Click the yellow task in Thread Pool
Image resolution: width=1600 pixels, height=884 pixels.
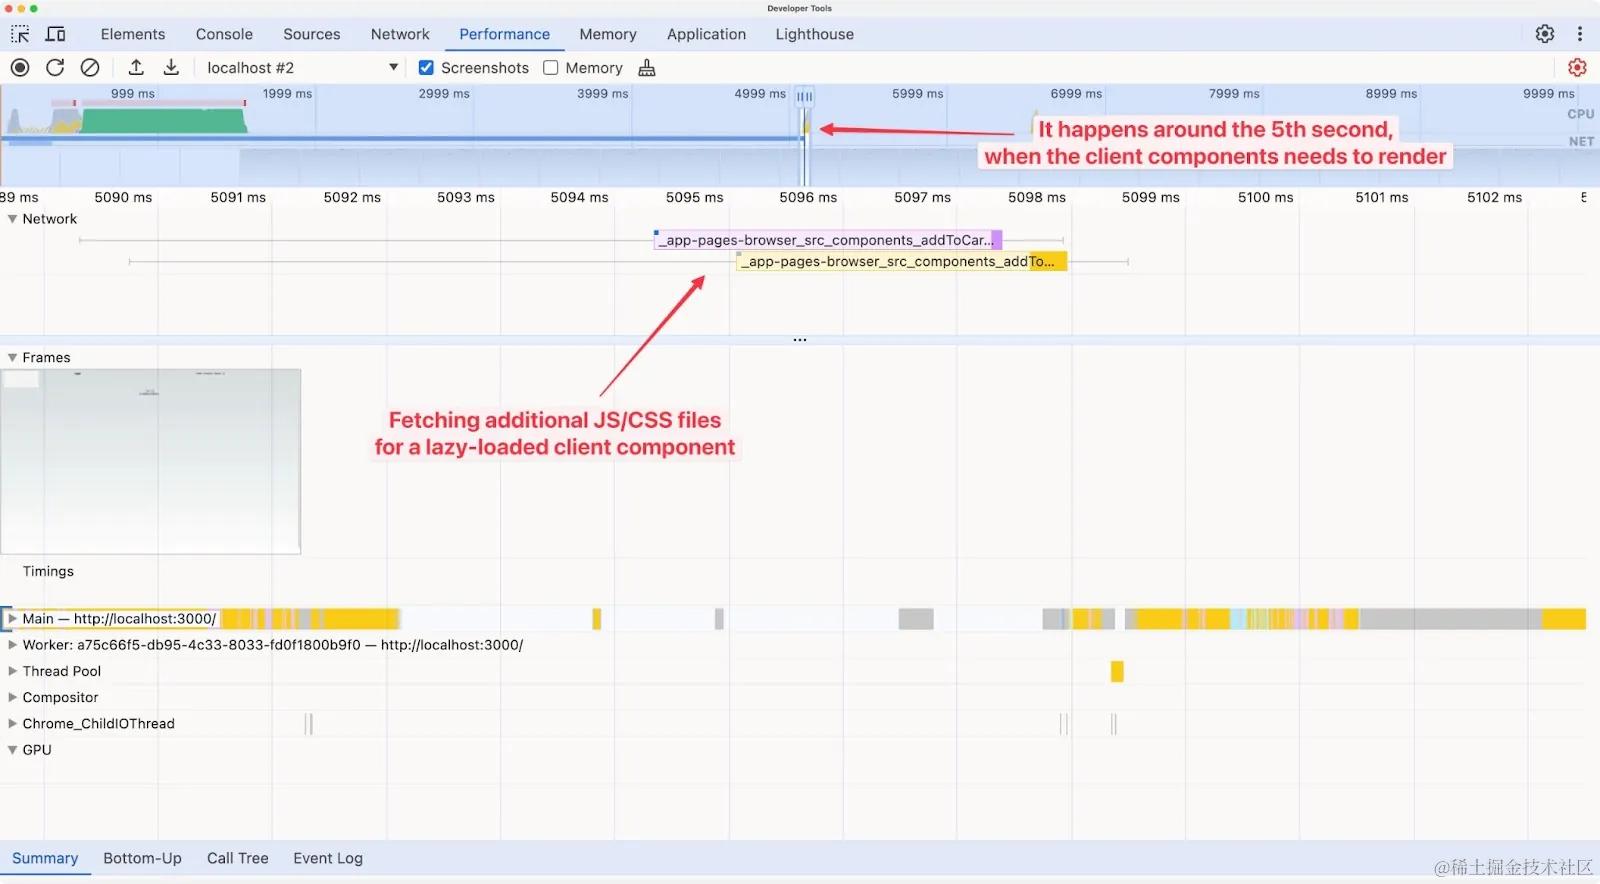click(1117, 671)
